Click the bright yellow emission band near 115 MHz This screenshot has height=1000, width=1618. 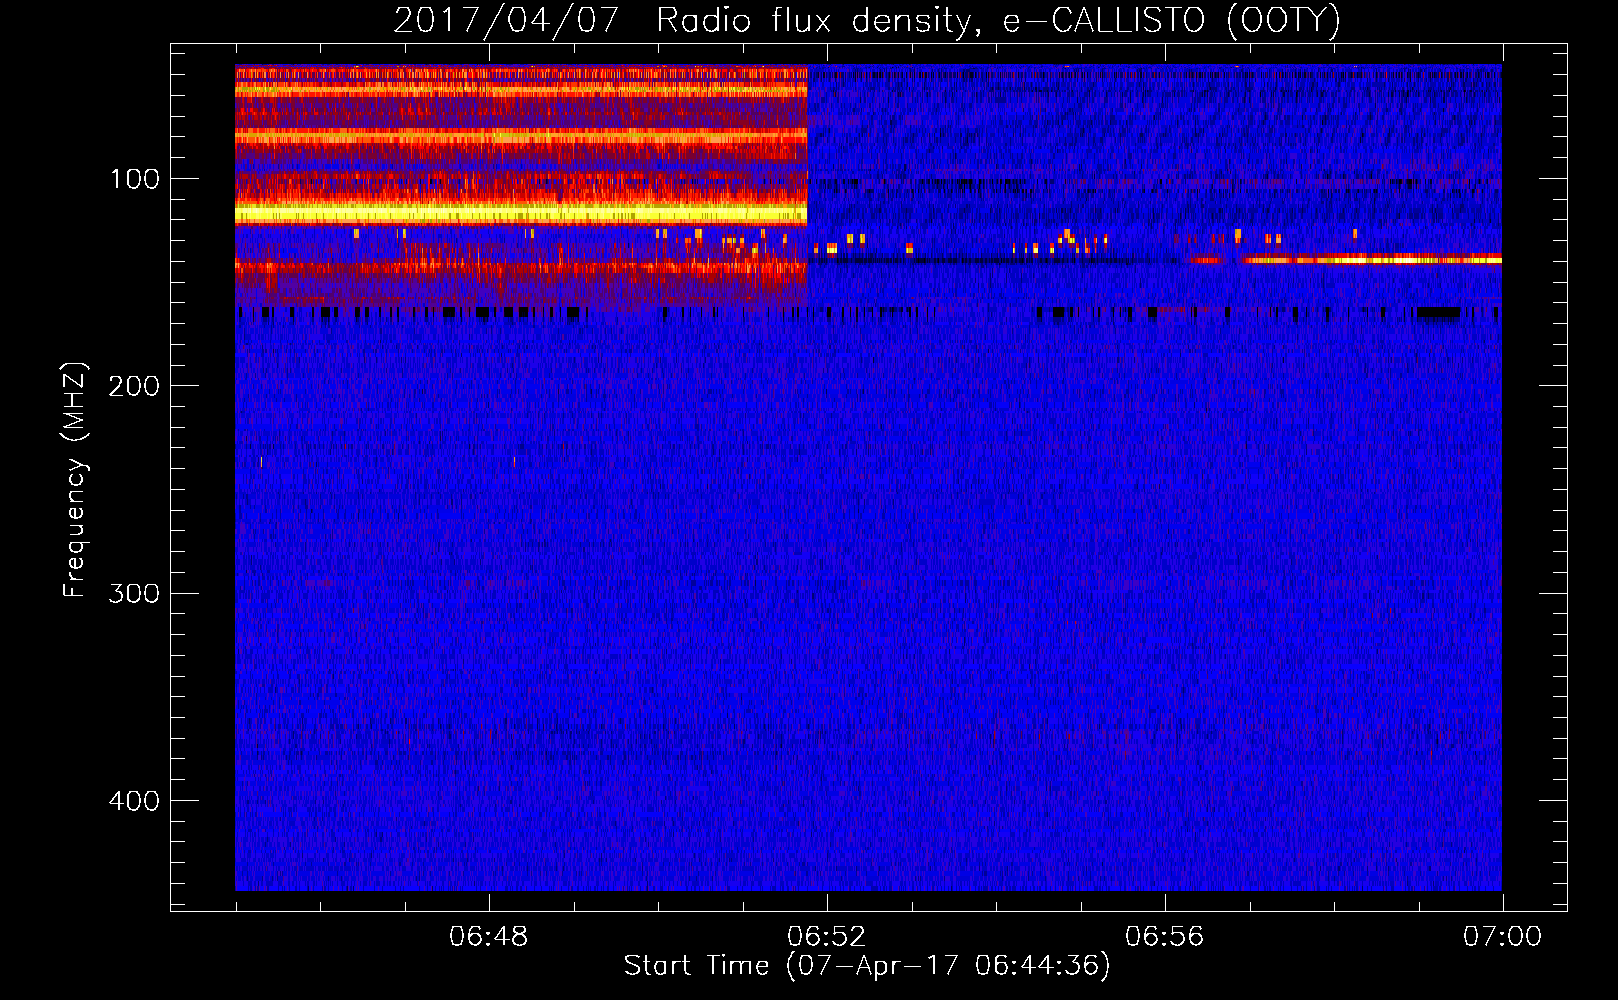click(521, 214)
